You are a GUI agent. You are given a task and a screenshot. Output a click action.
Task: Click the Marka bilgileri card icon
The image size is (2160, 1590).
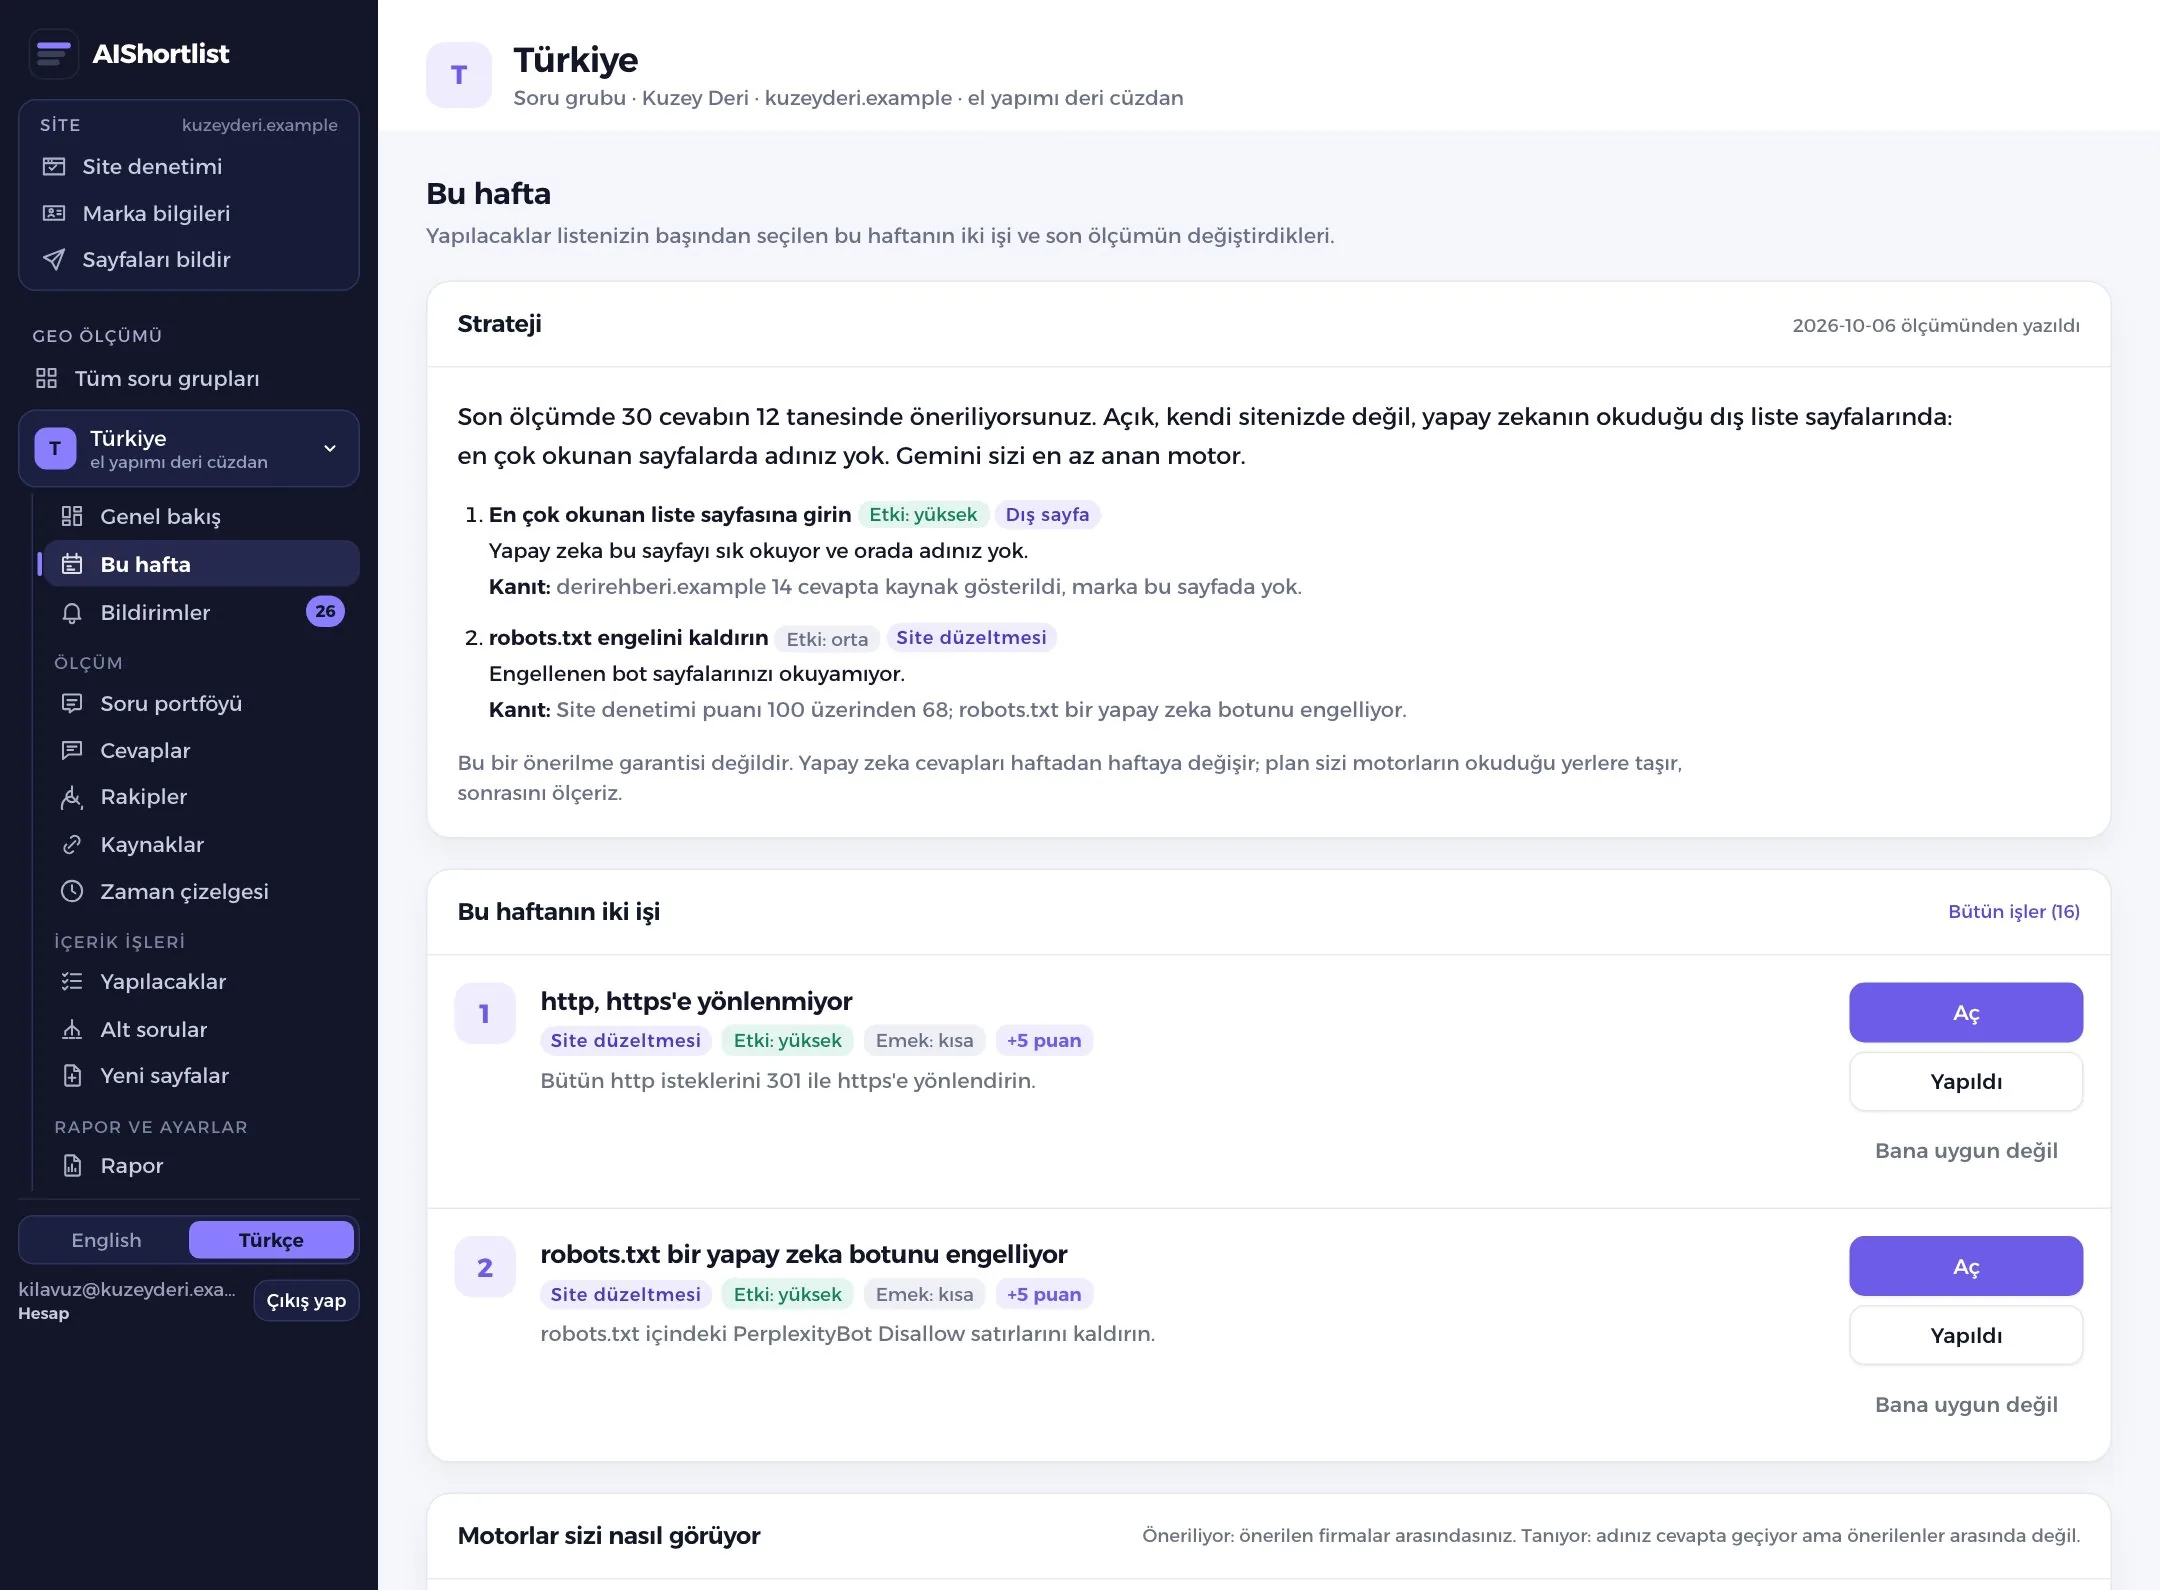tap(54, 213)
